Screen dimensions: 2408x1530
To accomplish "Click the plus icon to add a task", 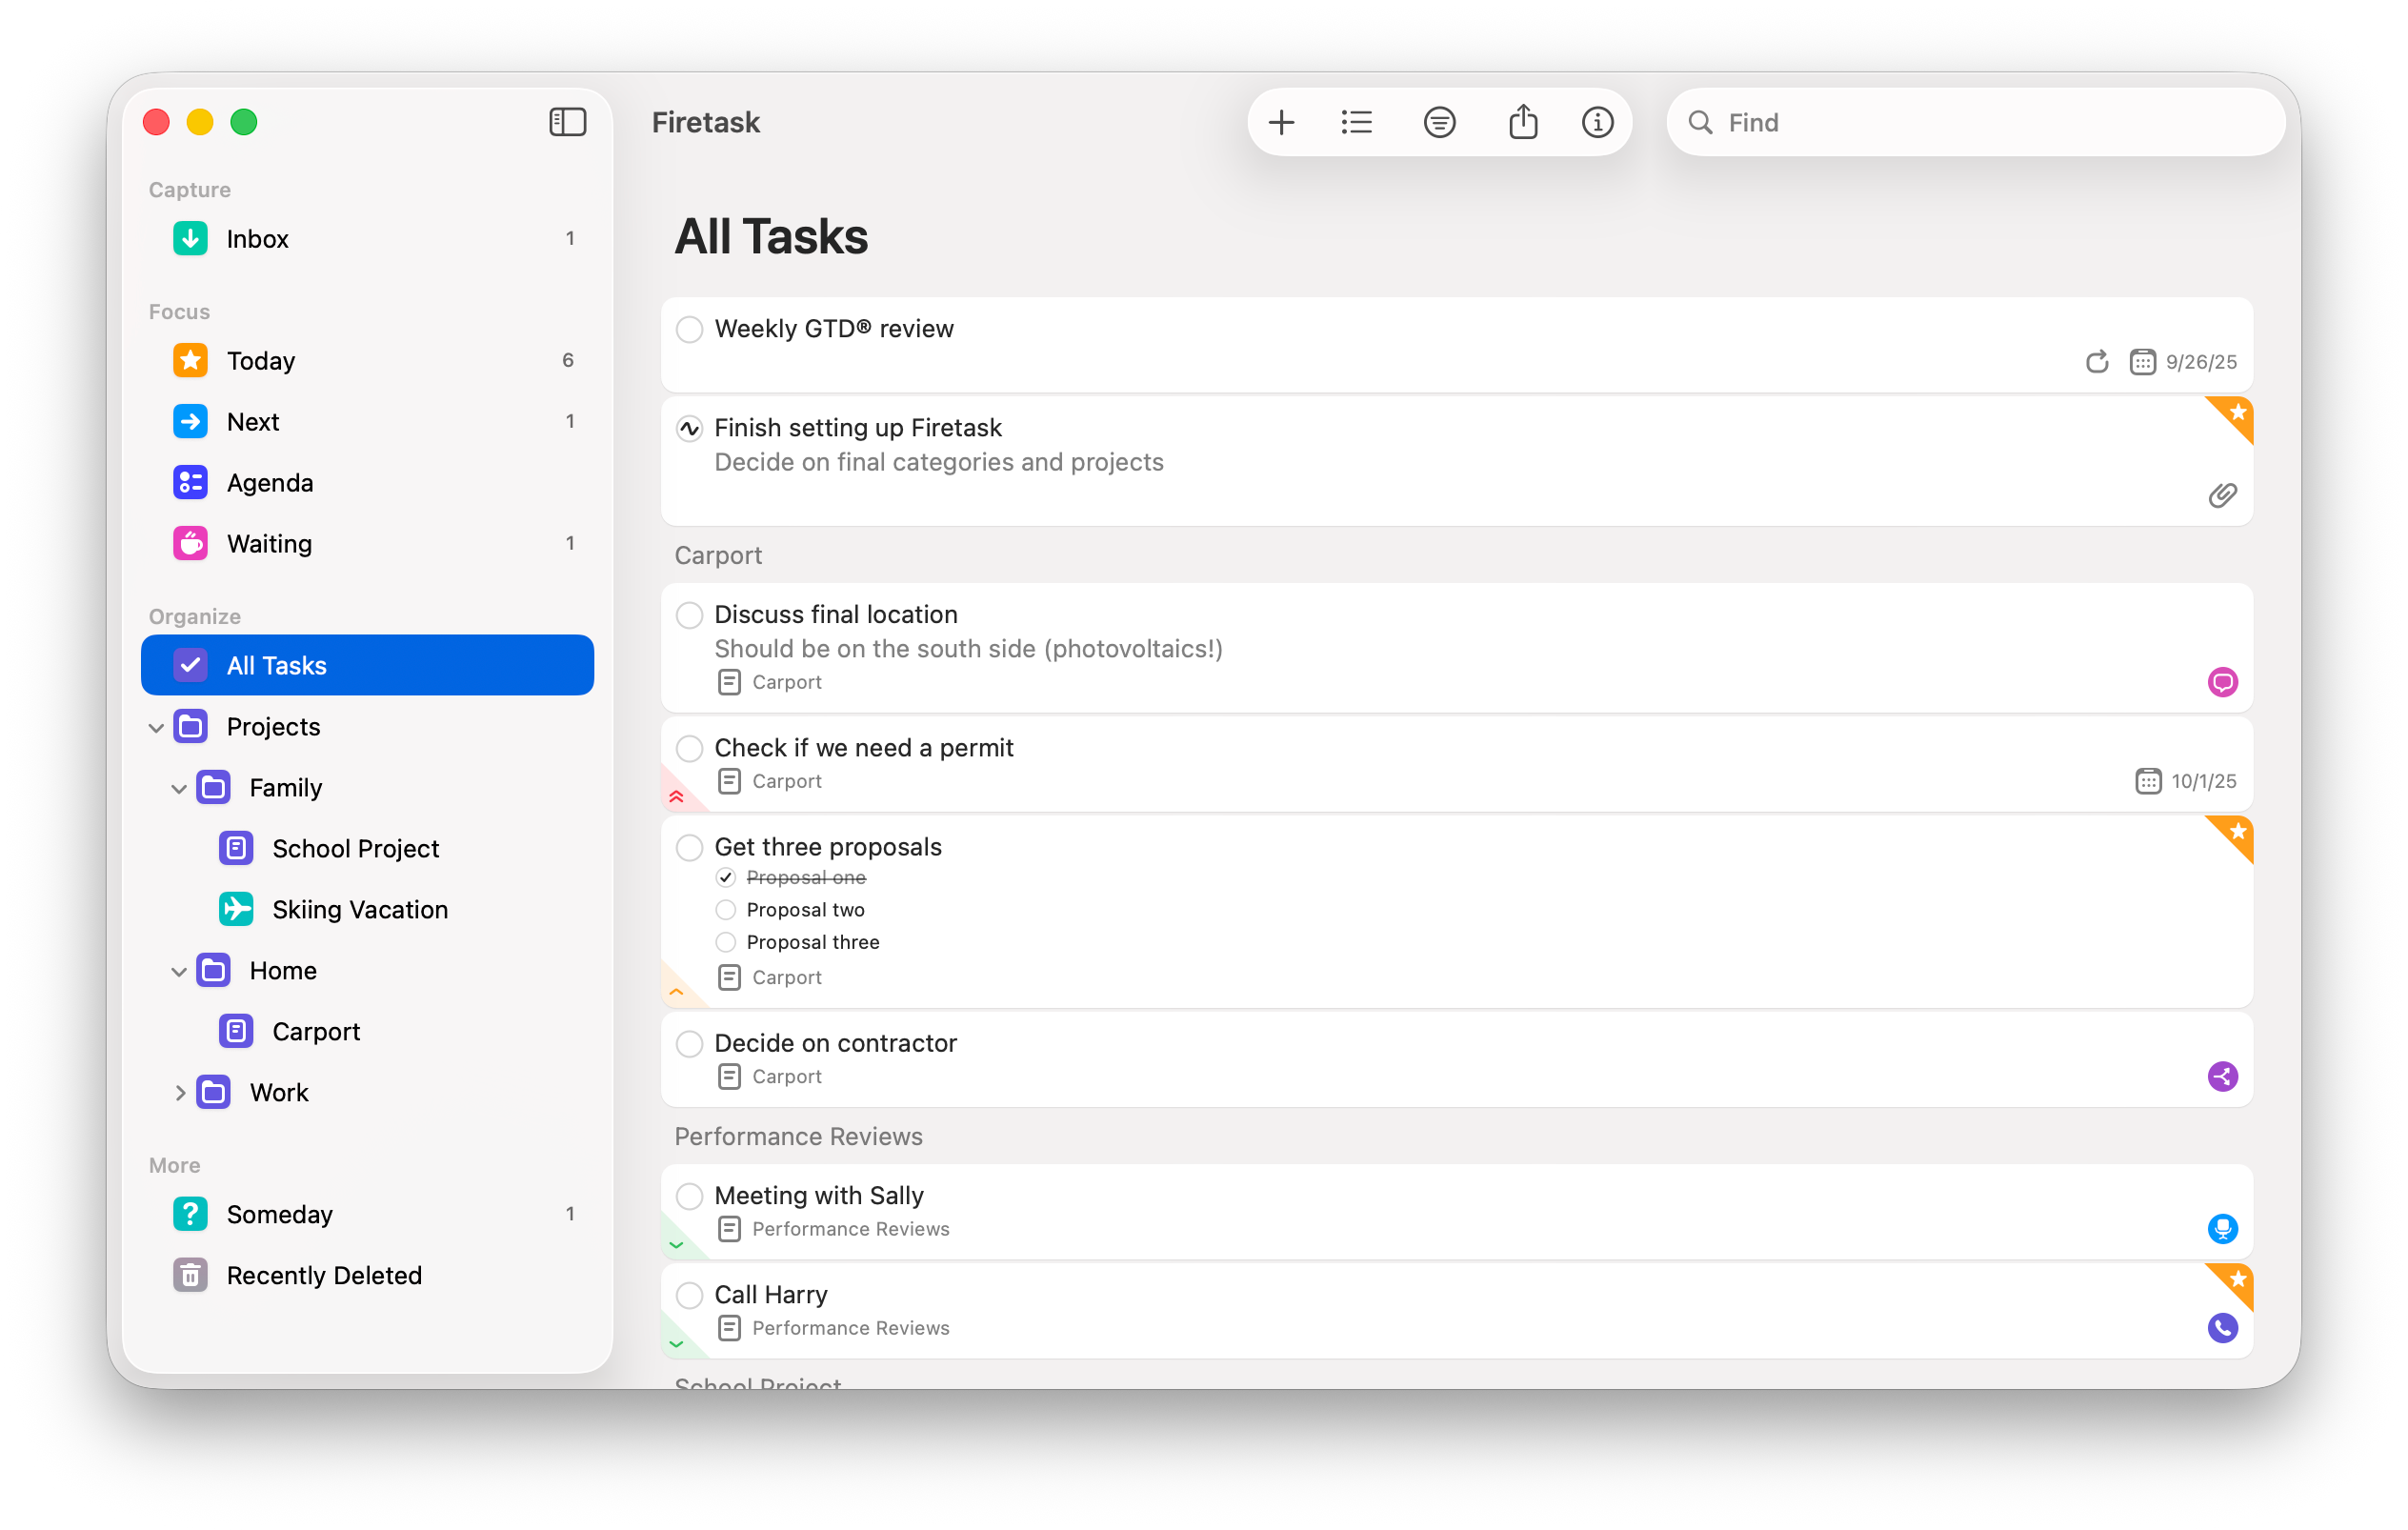I will pos(1281,122).
